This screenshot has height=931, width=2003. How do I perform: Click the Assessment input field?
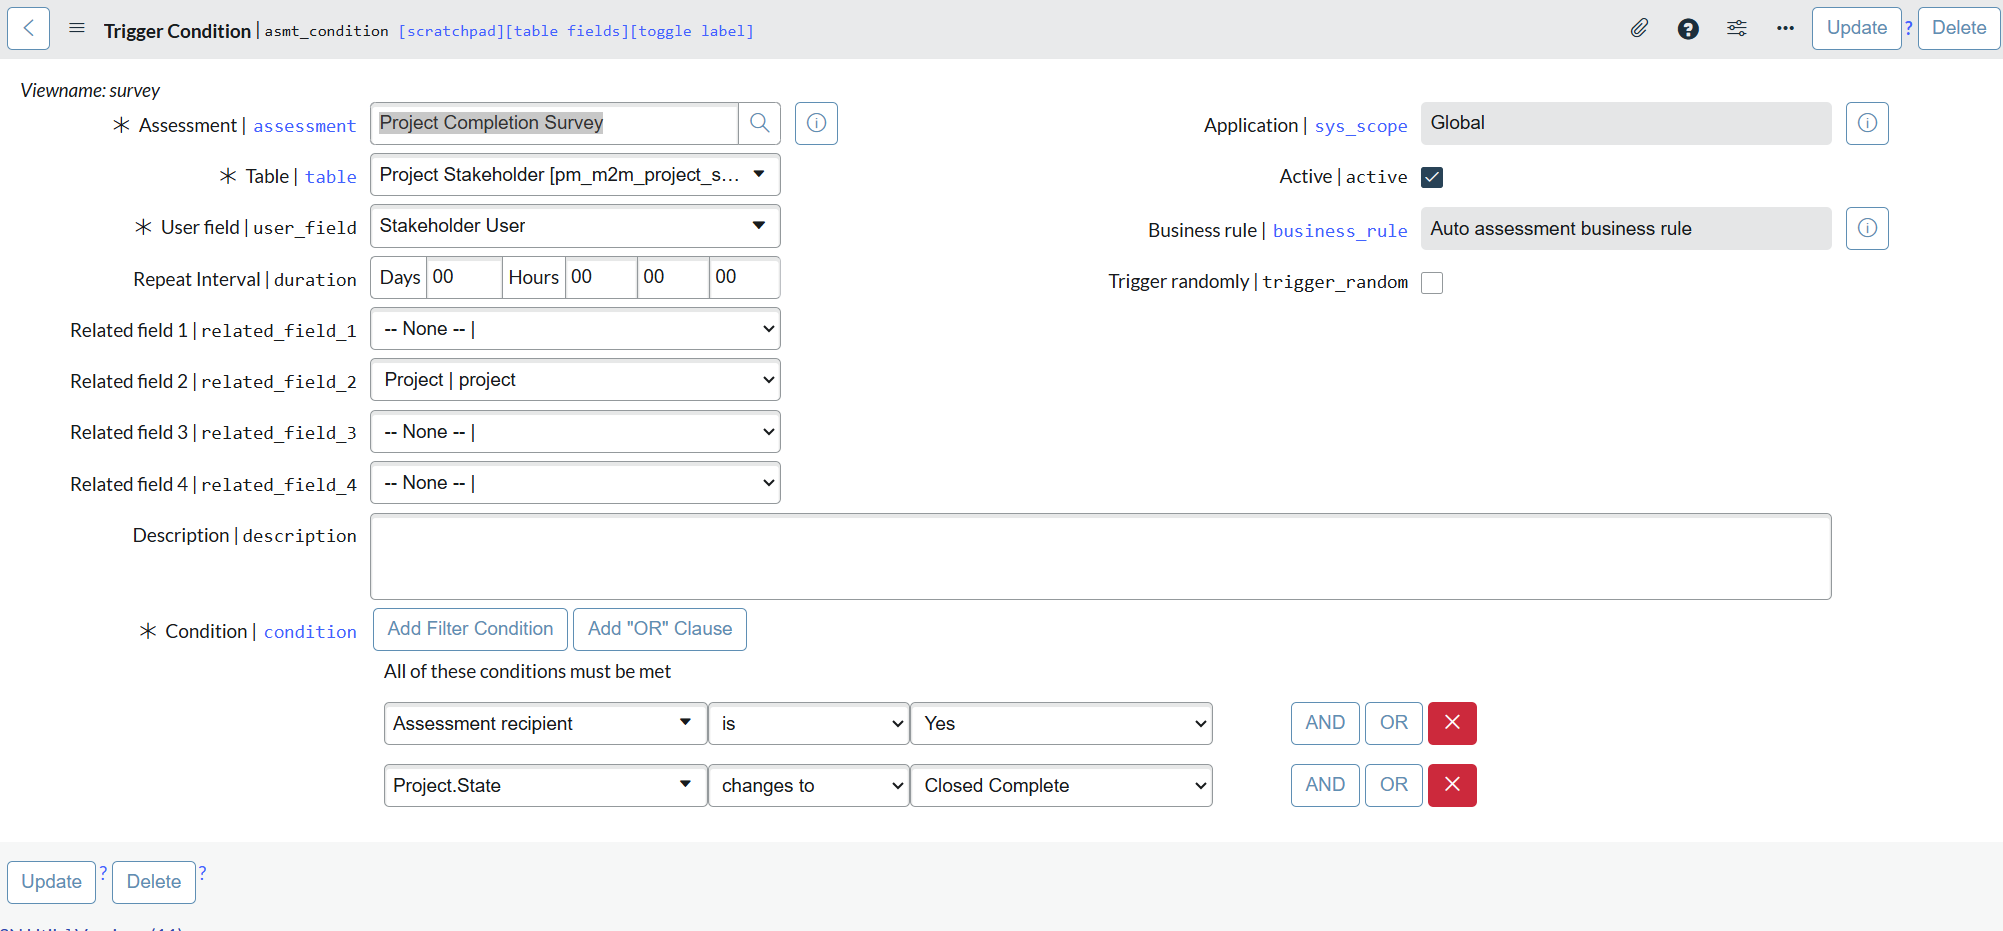tap(554, 123)
